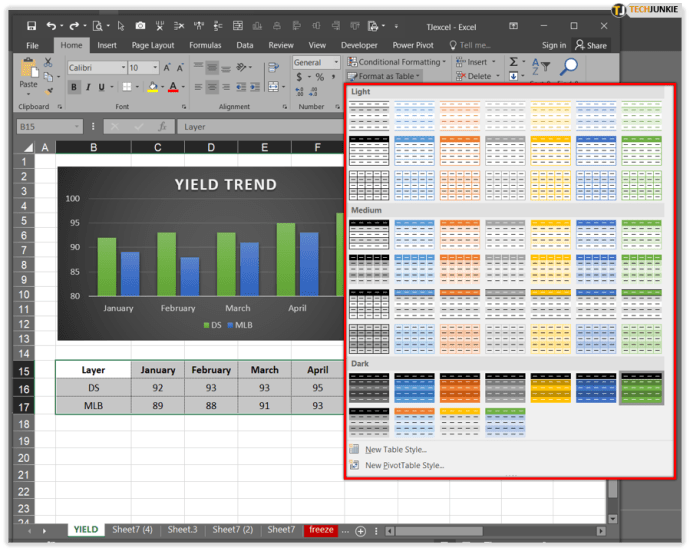Screen dimensions: 690x551
Task: Click the formula bar containing Layer
Action: click(x=262, y=127)
